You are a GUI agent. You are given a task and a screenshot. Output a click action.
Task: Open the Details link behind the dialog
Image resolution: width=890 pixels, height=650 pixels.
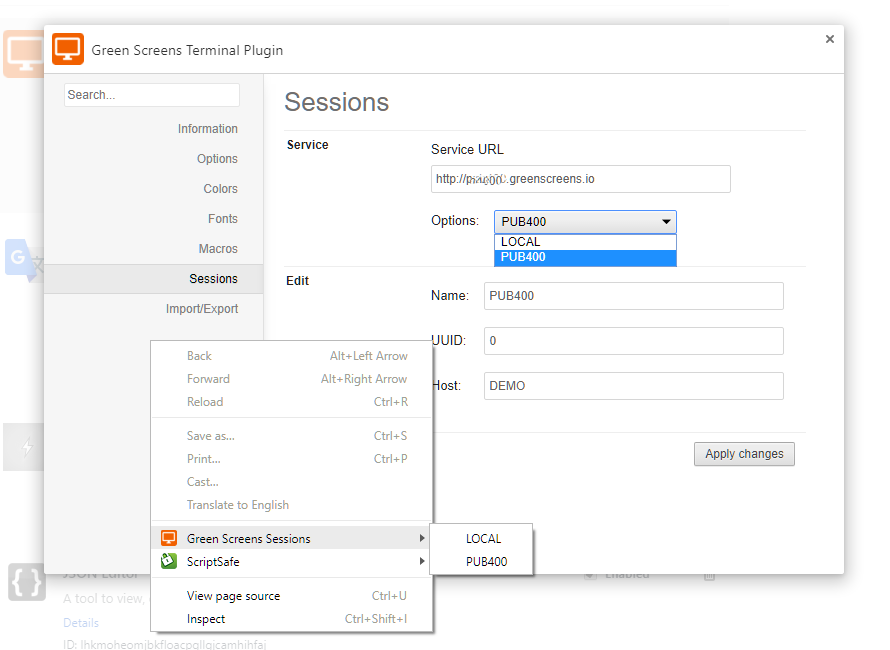[81, 623]
